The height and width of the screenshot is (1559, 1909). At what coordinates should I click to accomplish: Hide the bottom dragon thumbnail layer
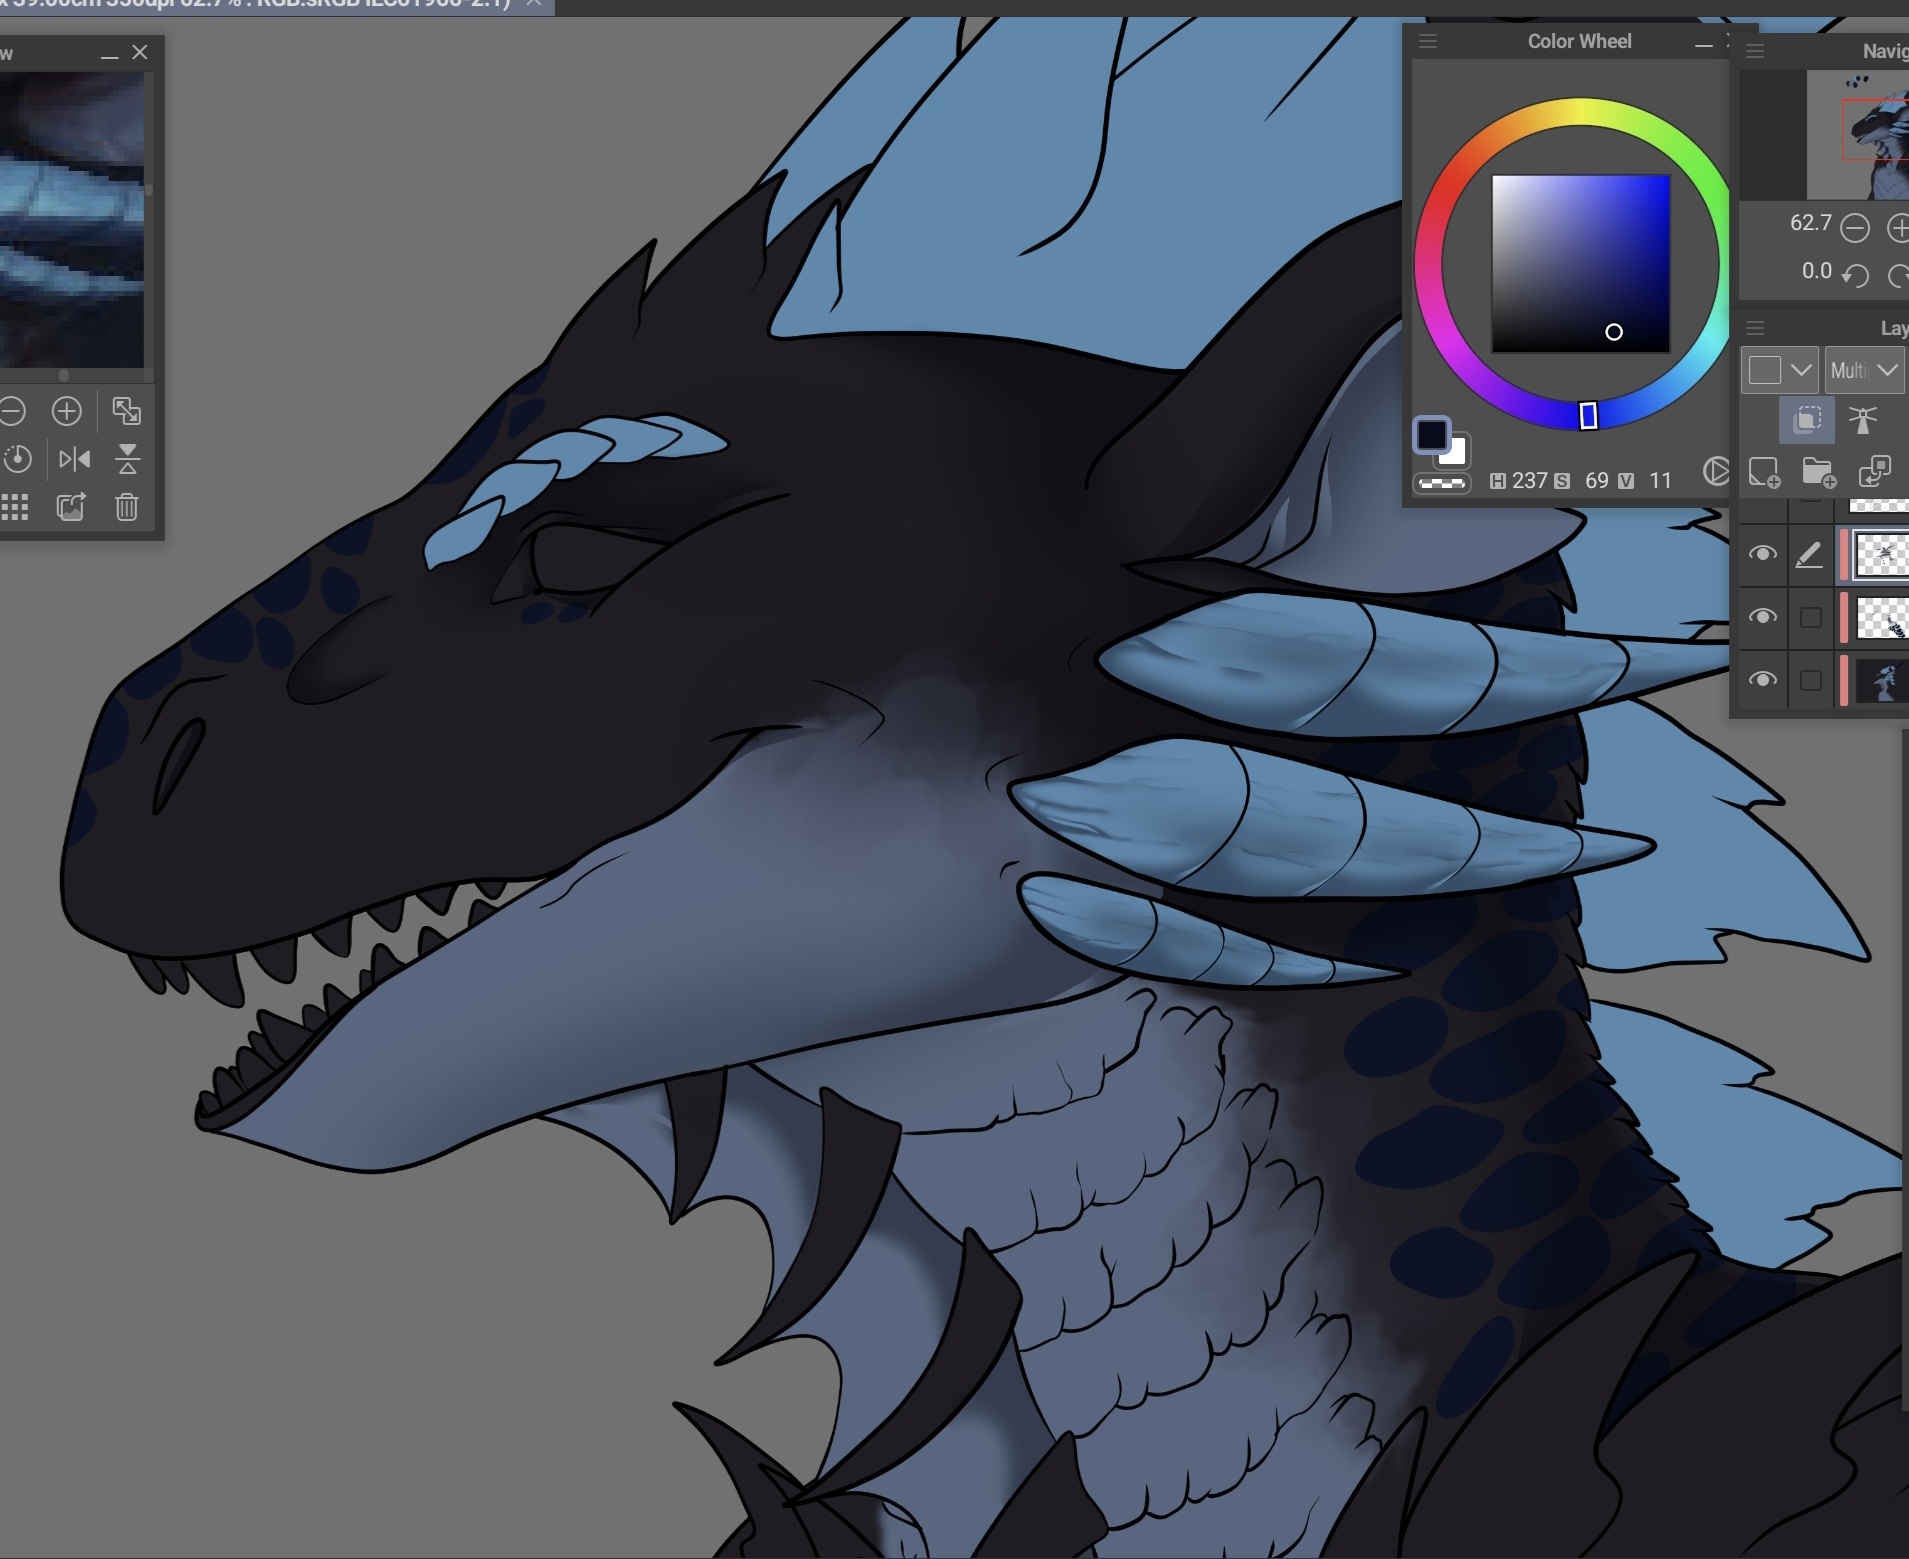coord(1762,680)
